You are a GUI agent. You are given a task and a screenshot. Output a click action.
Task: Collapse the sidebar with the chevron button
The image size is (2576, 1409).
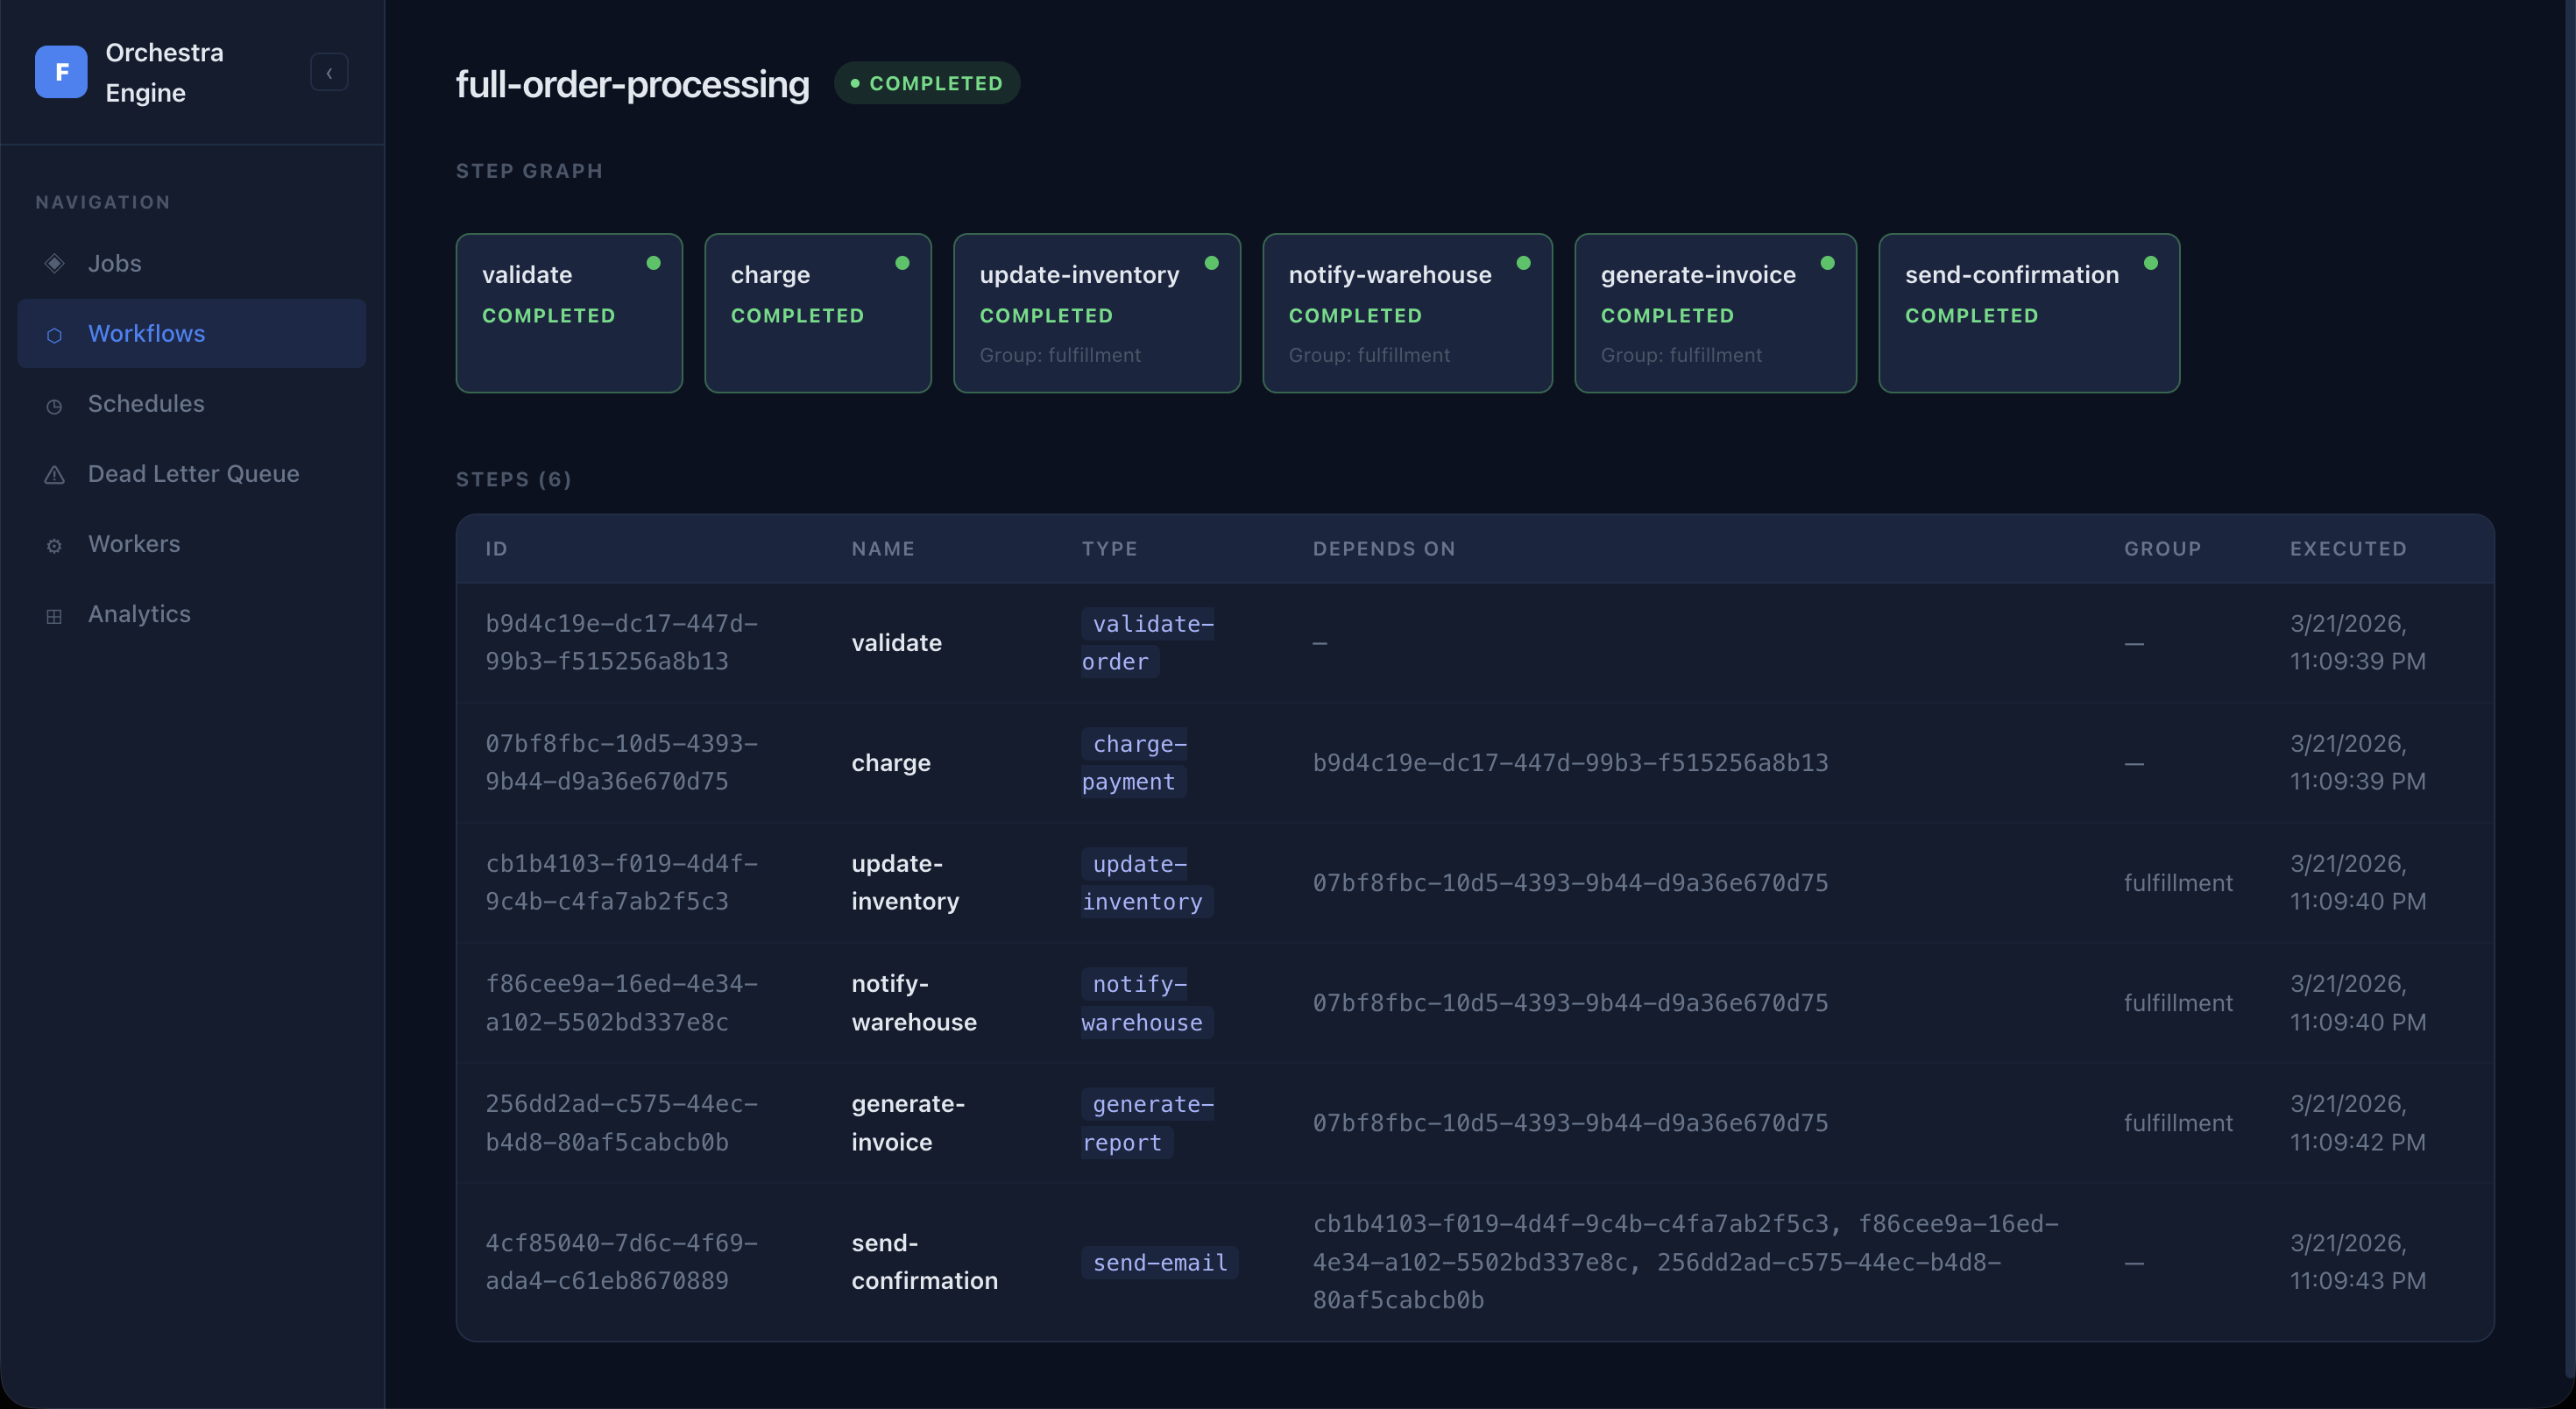329,72
